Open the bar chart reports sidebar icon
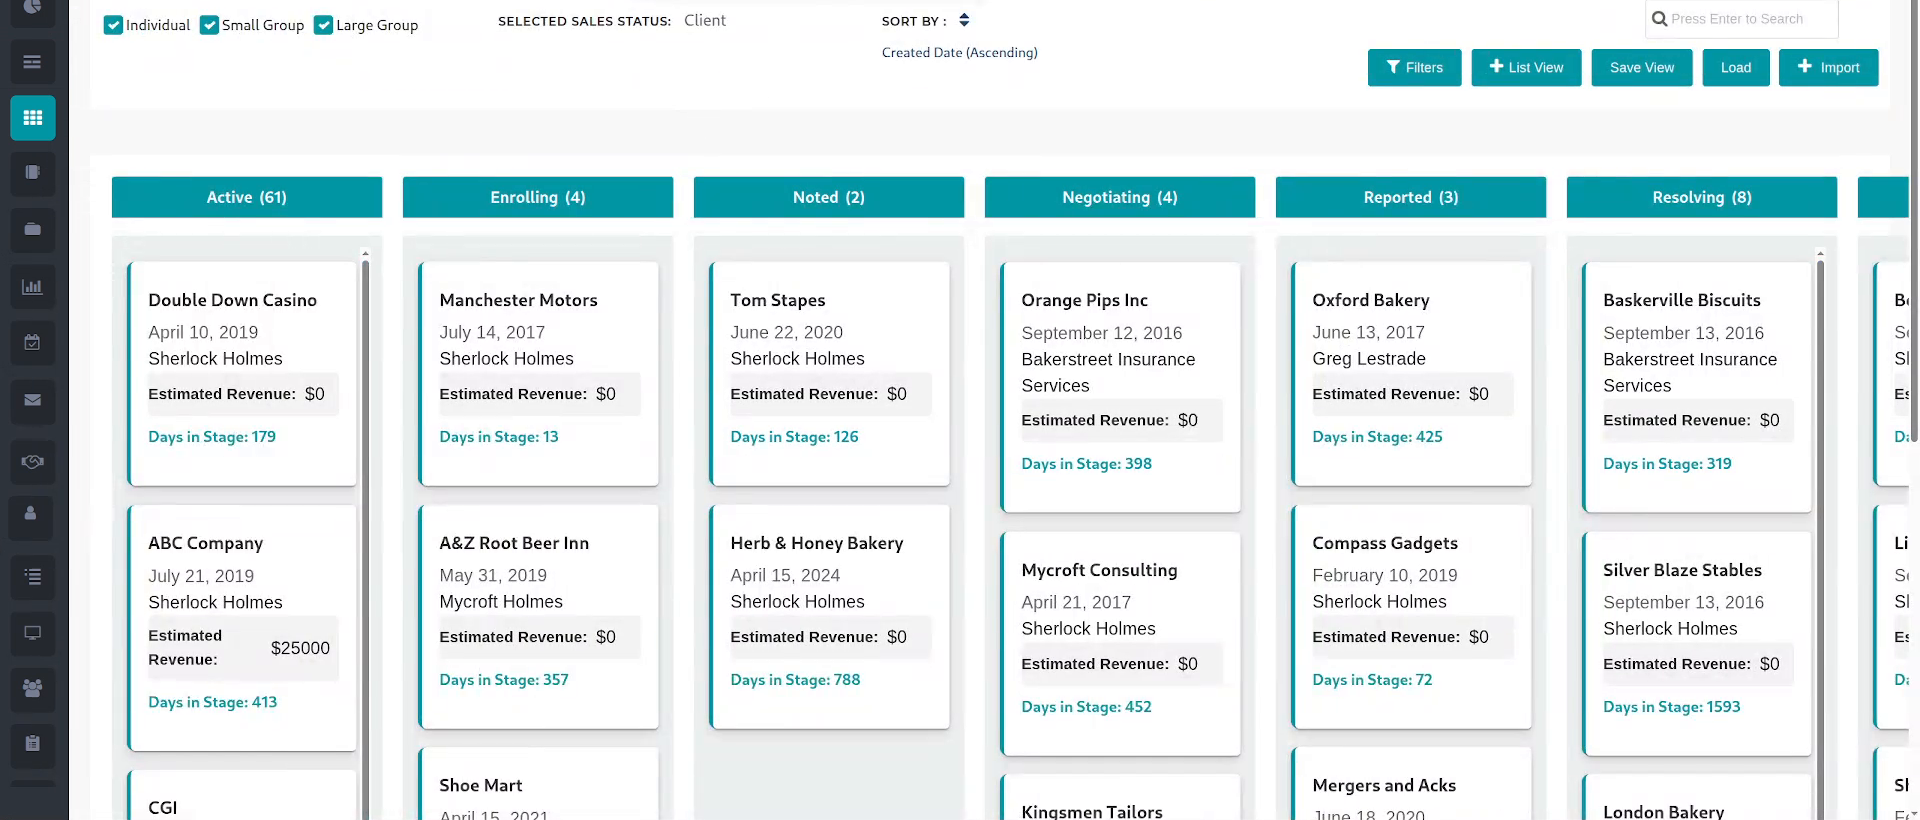The height and width of the screenshot is (820, 1920). pos(32,287)
